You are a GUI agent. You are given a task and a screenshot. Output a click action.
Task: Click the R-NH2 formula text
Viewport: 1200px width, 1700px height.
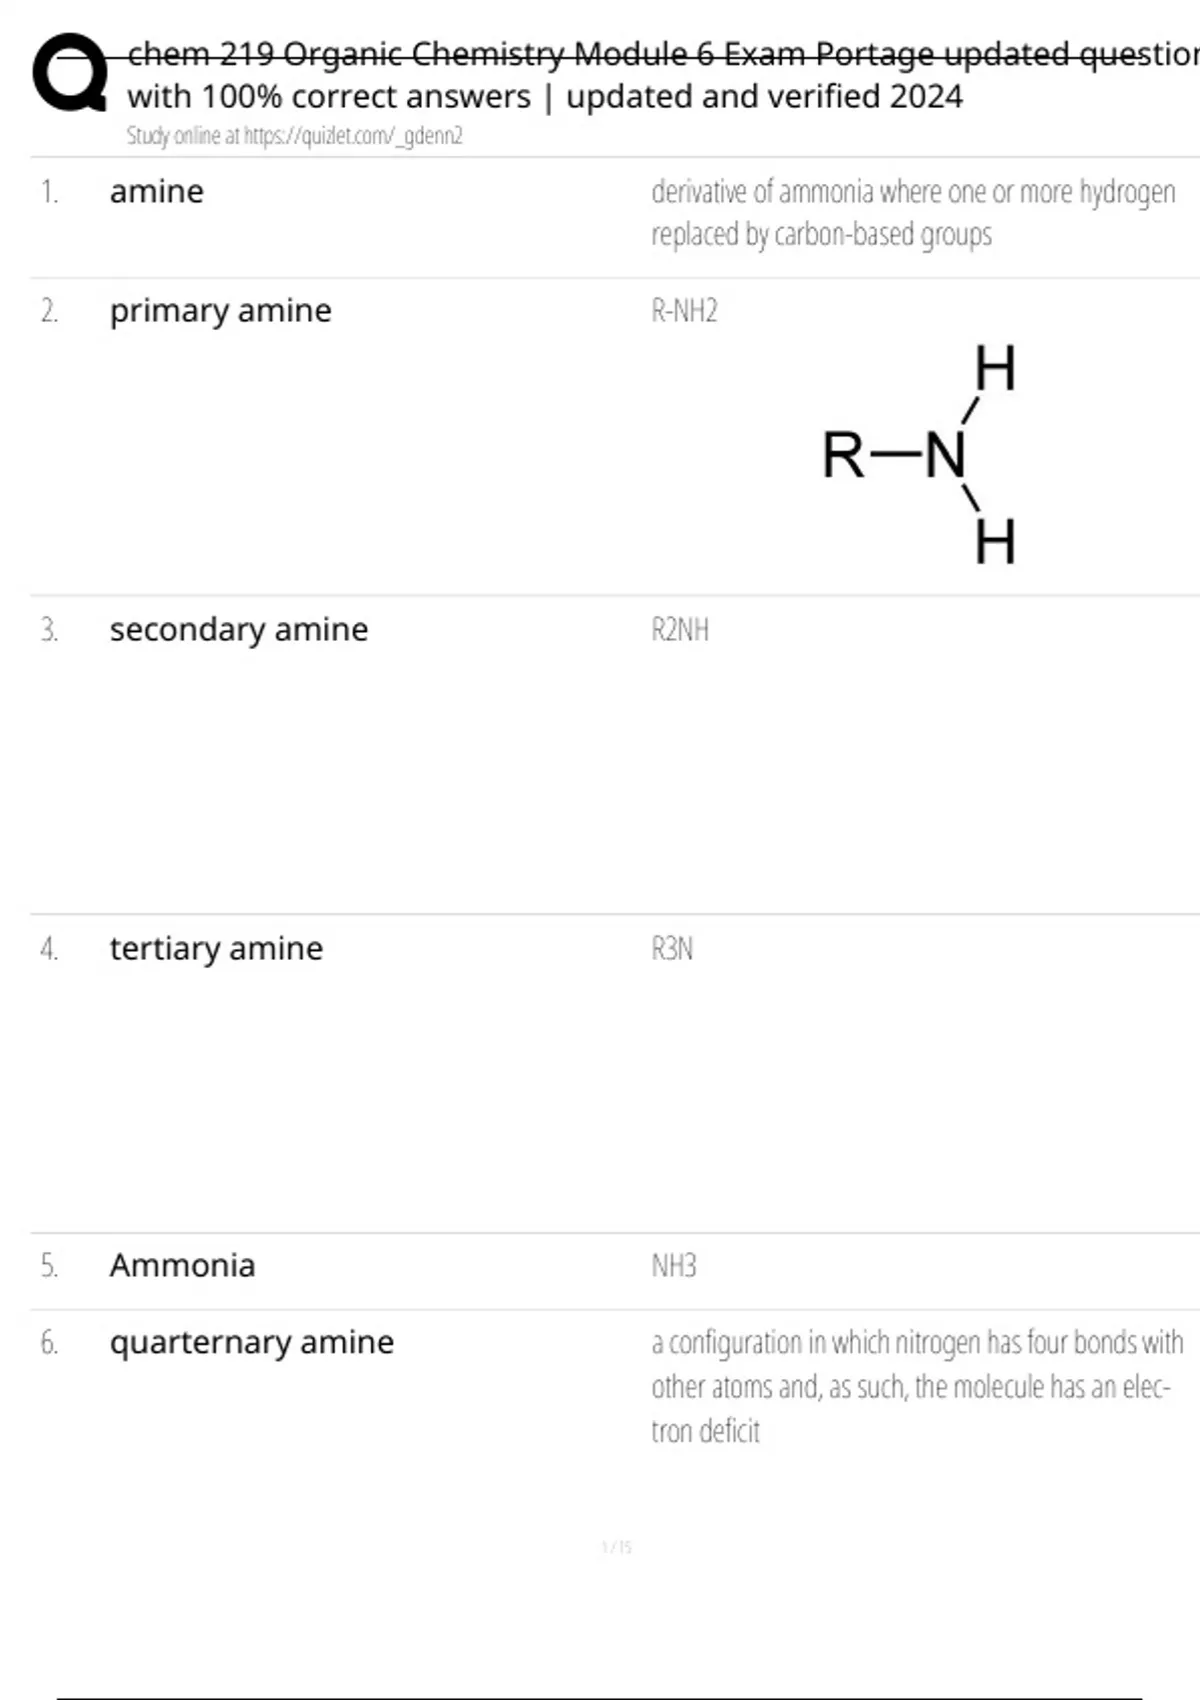click(x=685, y=311)
